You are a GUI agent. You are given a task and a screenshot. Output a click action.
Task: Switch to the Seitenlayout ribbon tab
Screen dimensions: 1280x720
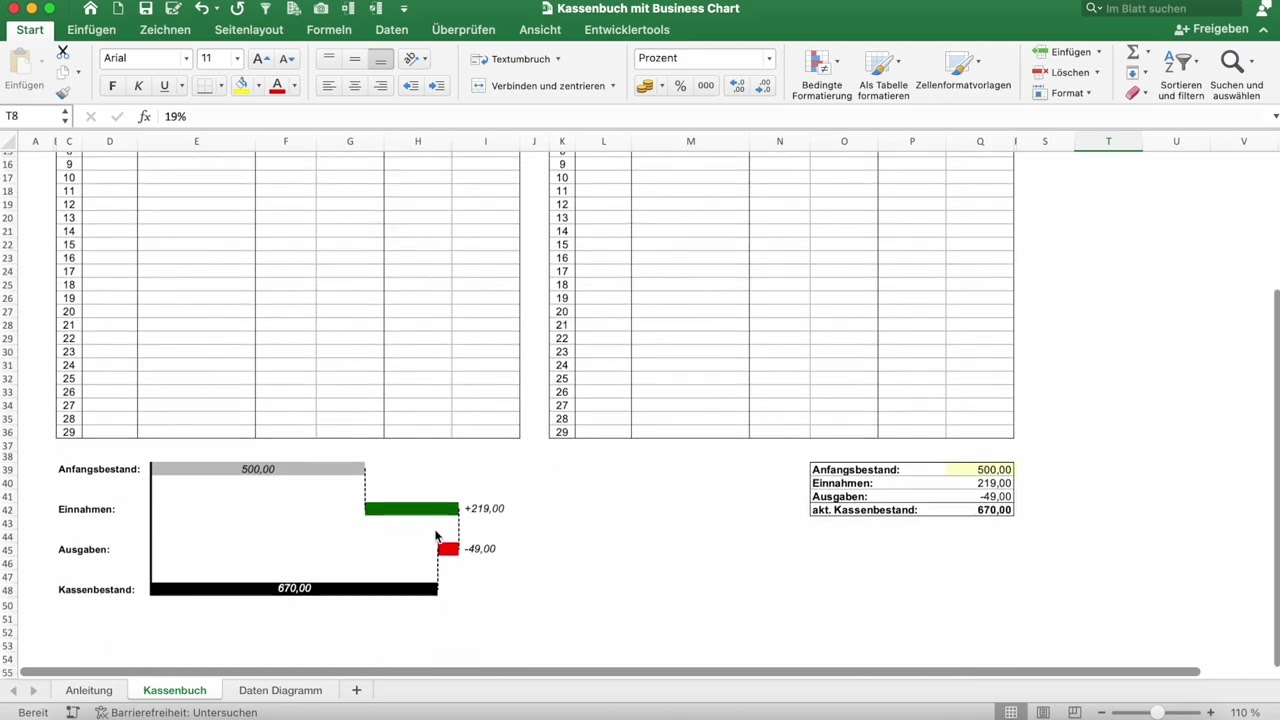[249, 30]
